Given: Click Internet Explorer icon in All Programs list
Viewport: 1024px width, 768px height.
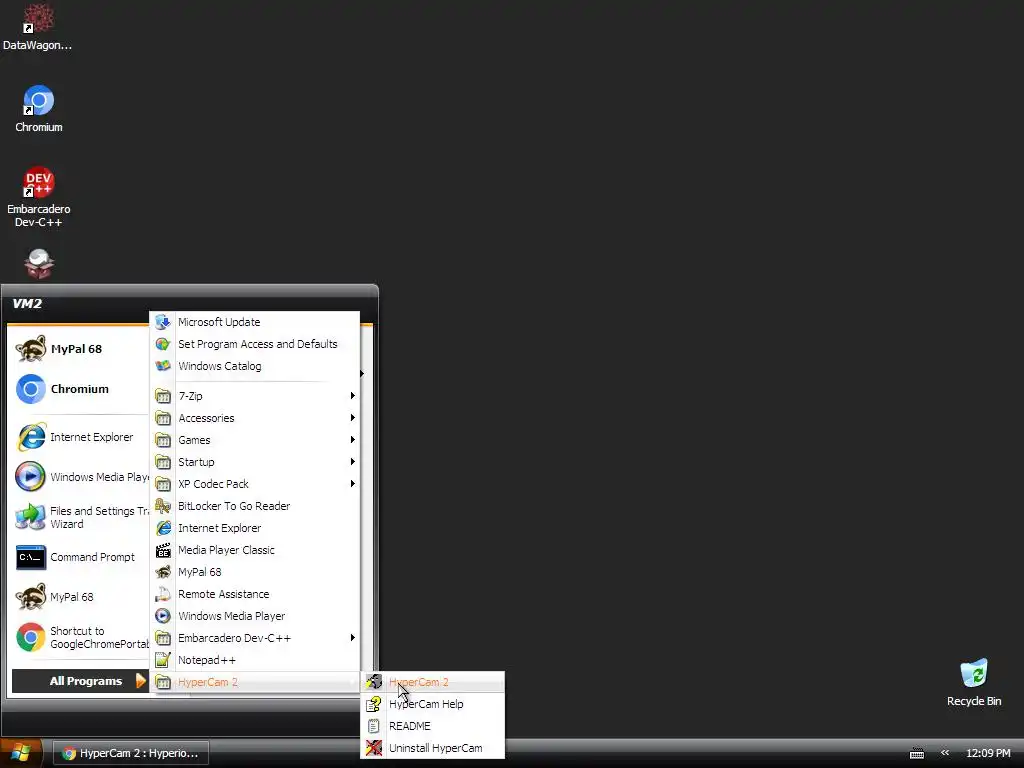Looking at the screenshot, I should pos(163,528).
